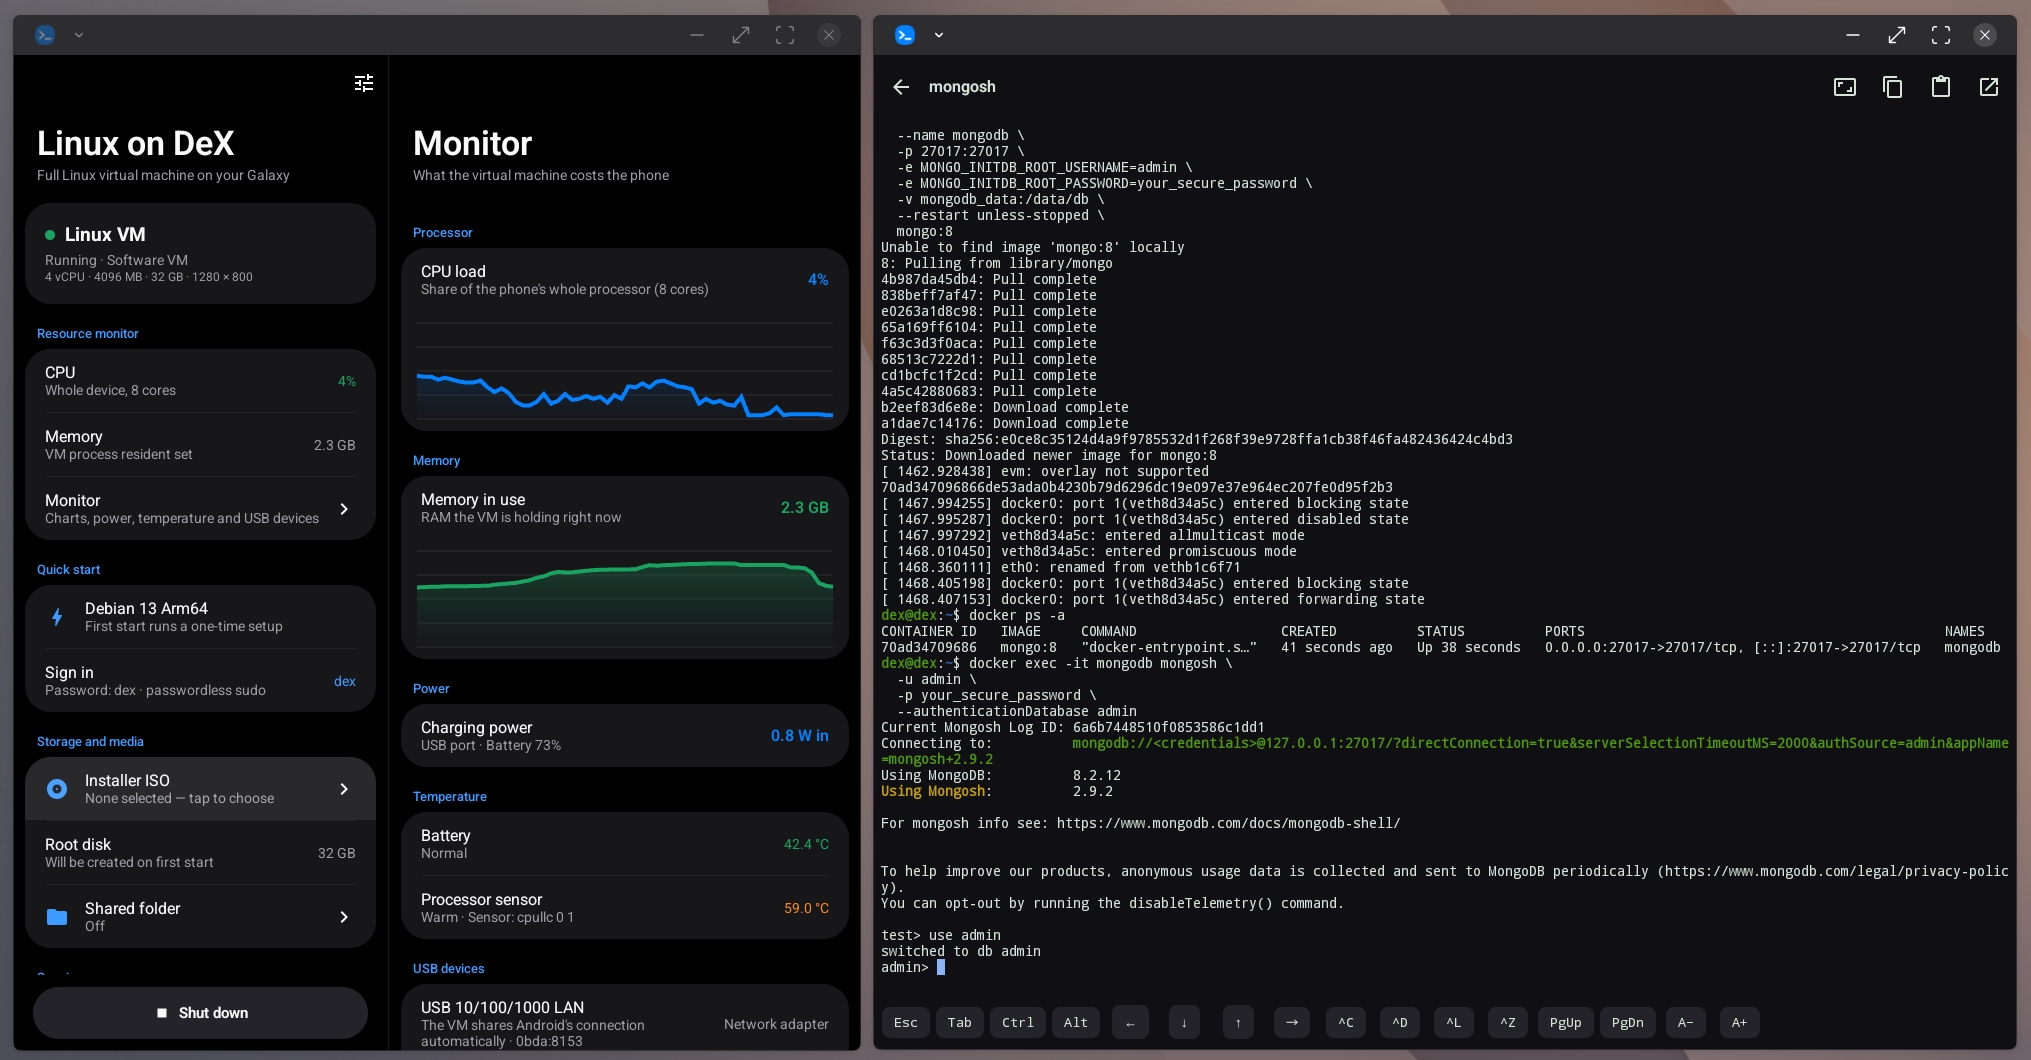
Task: Go back using the arrow next to mongosh
Action: point(901,87)
